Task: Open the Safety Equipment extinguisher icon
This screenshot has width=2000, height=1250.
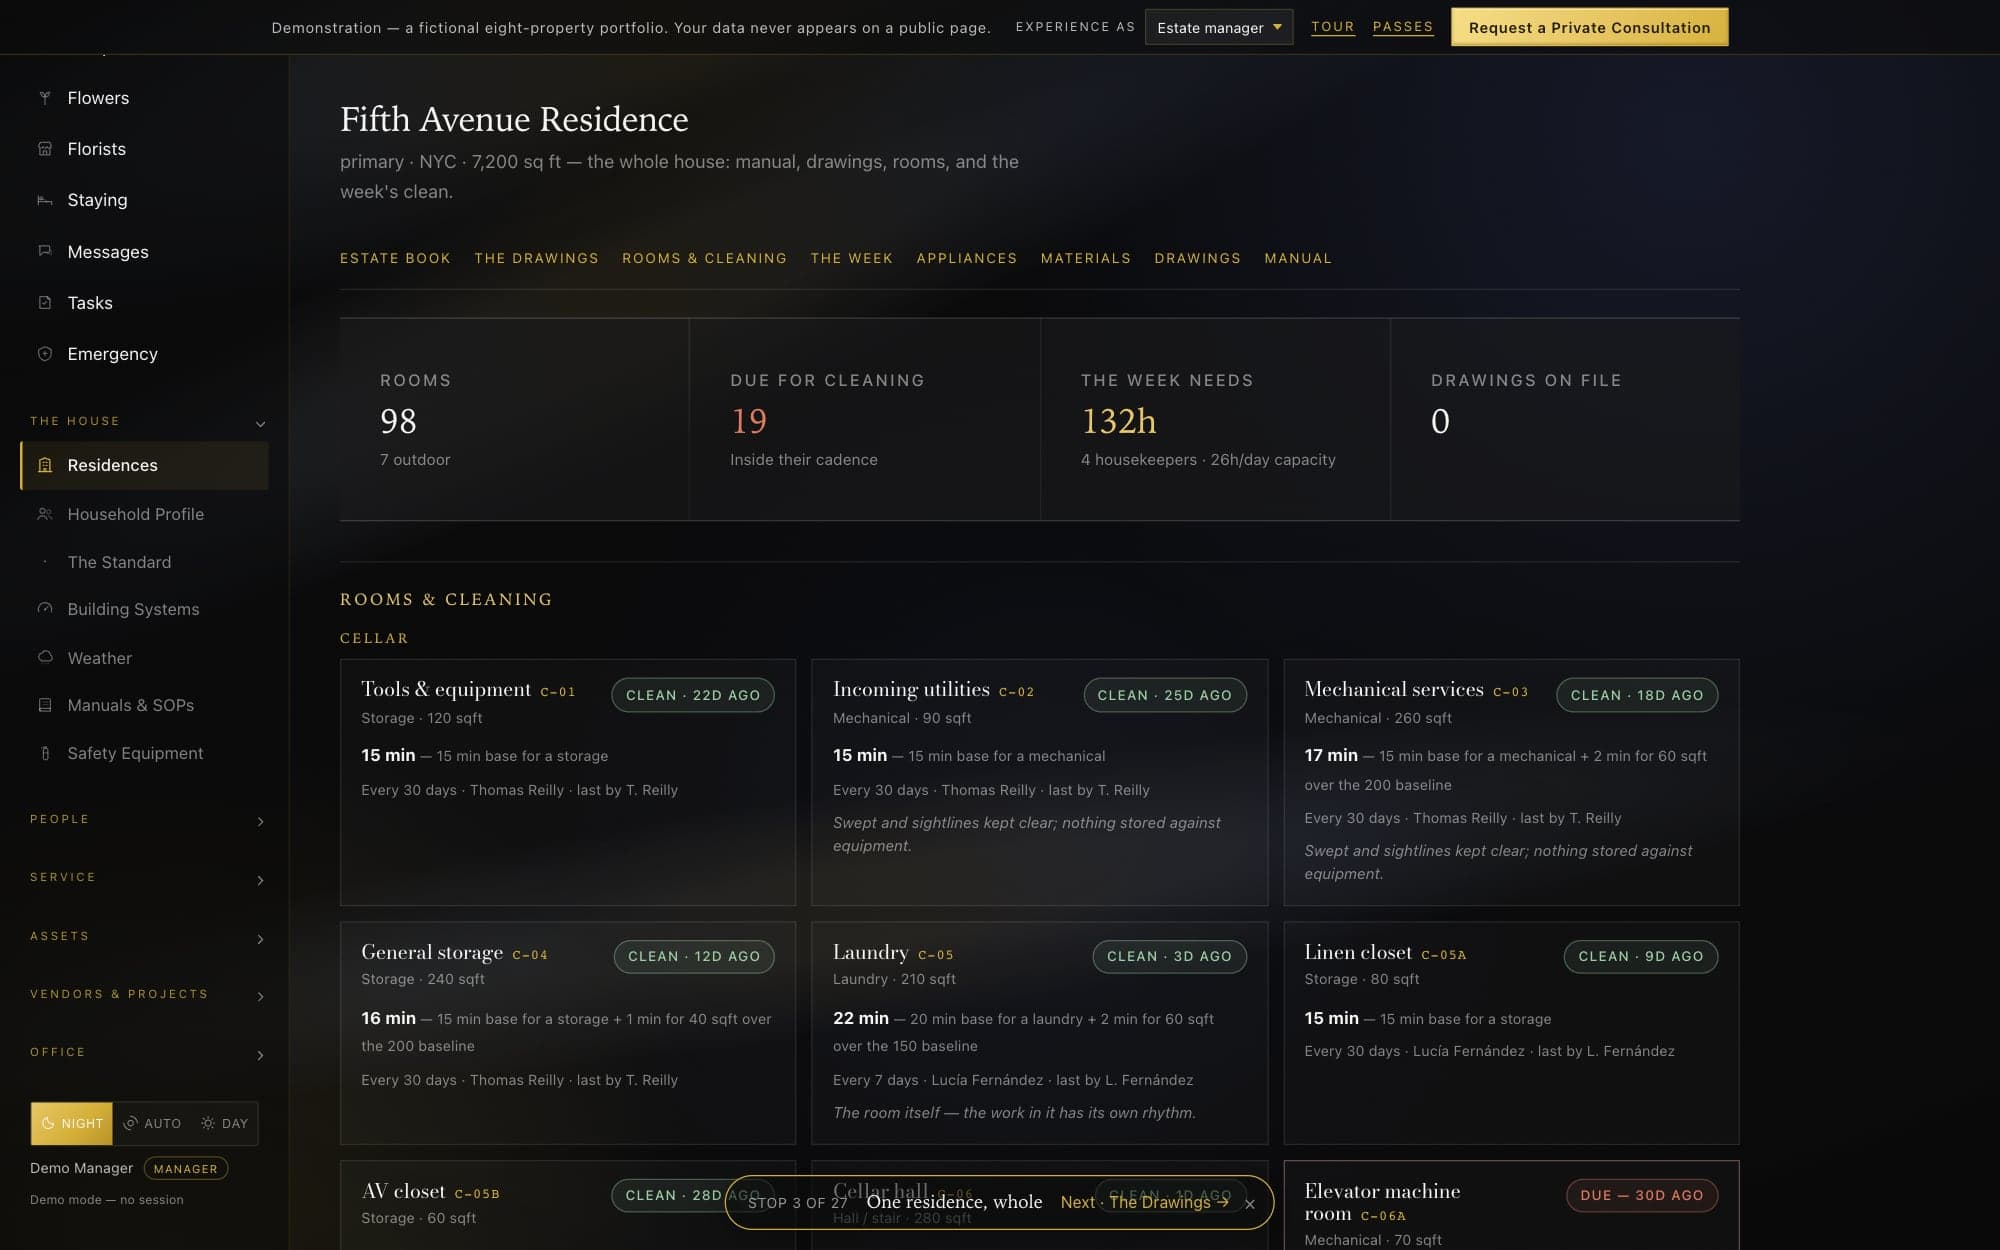Action: point(45,753)
